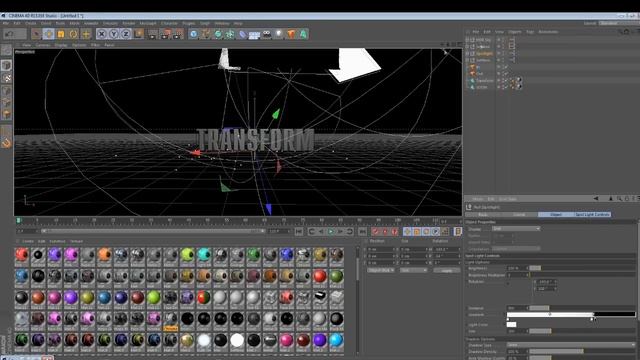The image size is (640, 360).
Task: Select Spot Light Controls tab
Action: click(x=592, y=214)
